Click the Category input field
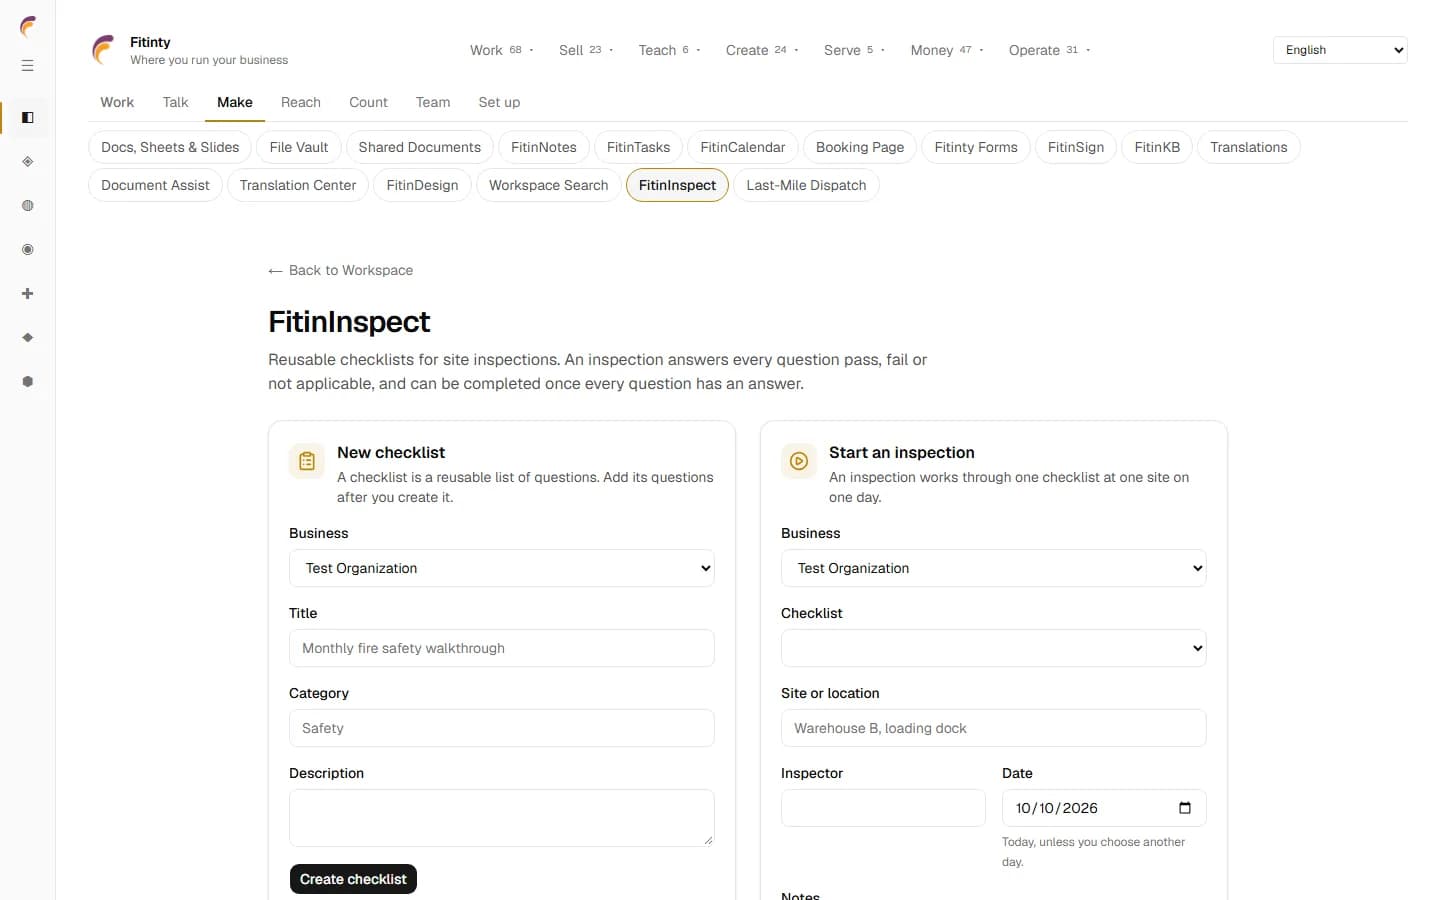Screen dimensions: 1440x900 point(502,728)
